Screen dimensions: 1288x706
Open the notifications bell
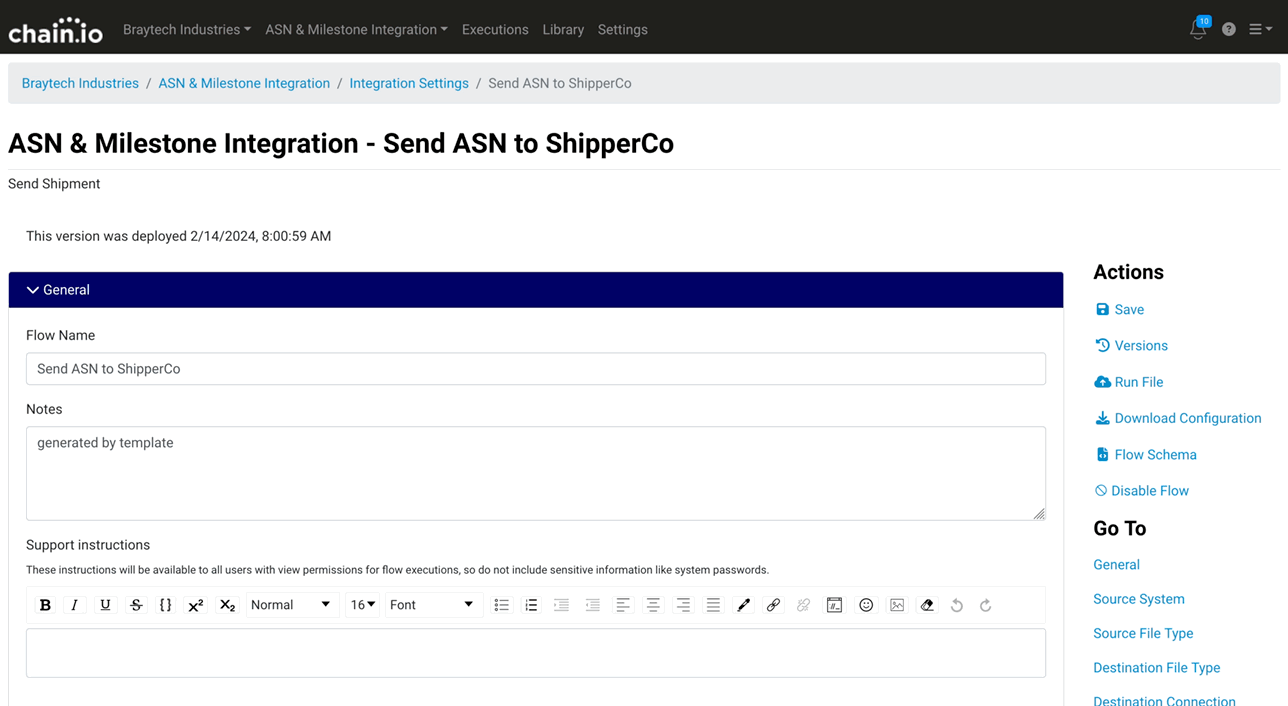click(x=1198, y=29)
